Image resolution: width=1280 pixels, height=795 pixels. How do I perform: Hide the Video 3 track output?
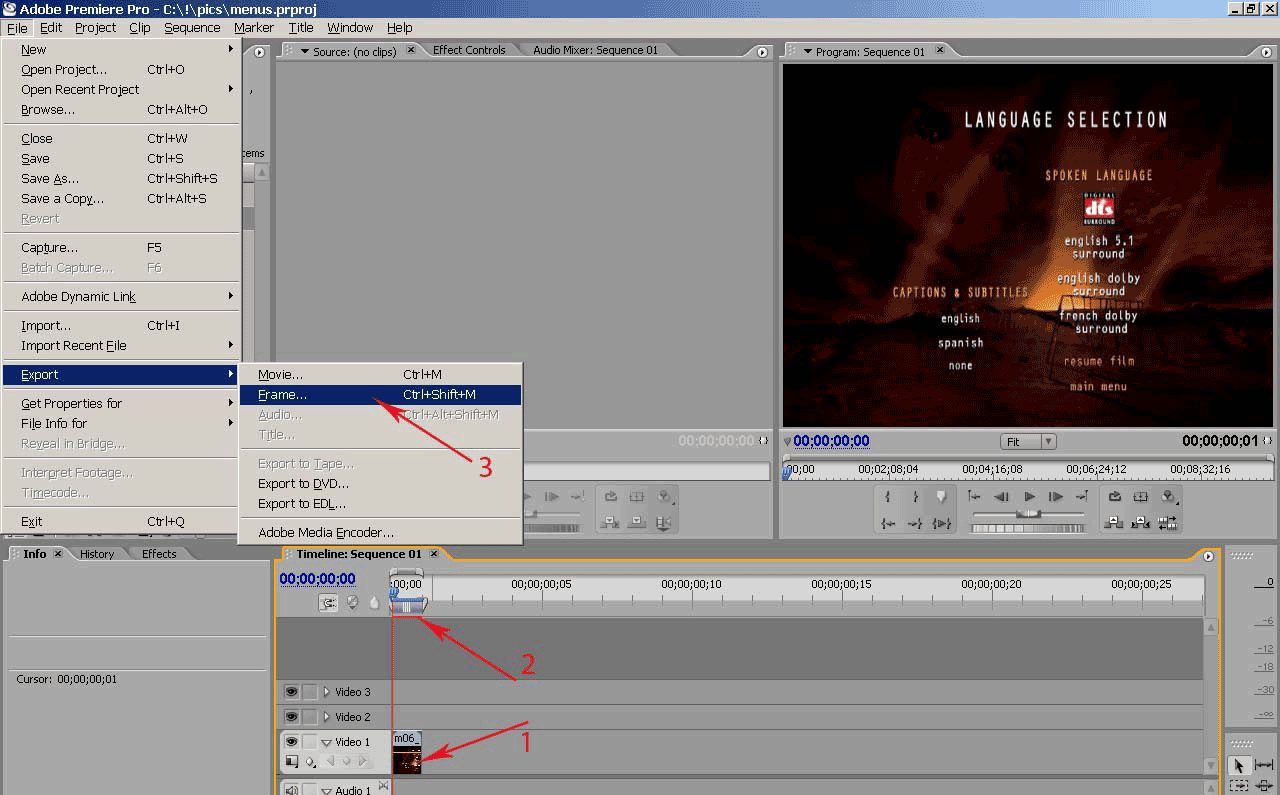coord(291,692)
